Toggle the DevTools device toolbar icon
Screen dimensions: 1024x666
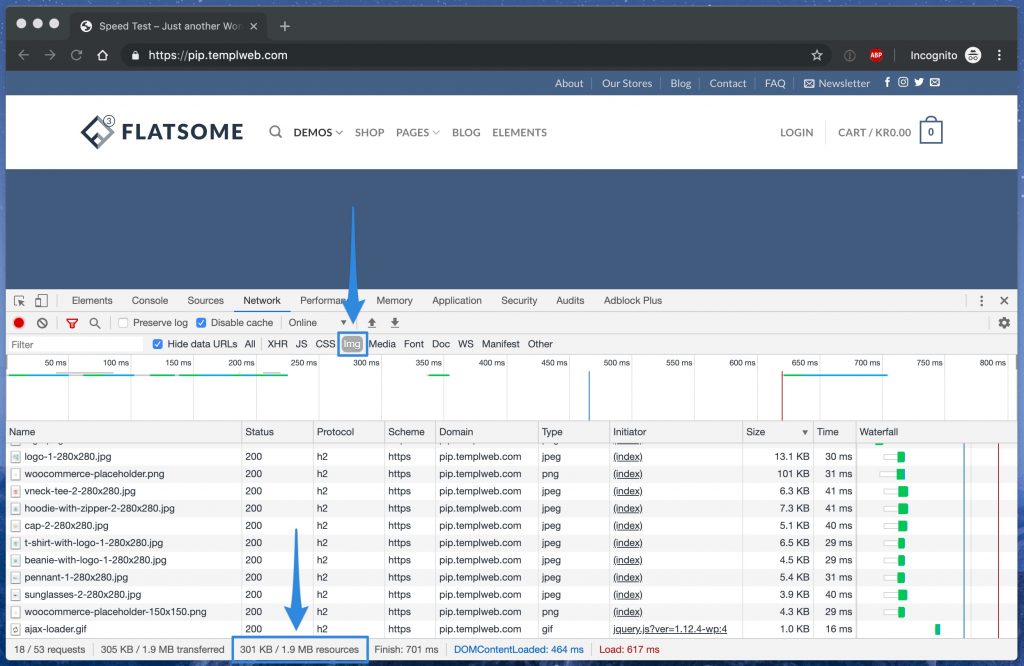(41, 300)
